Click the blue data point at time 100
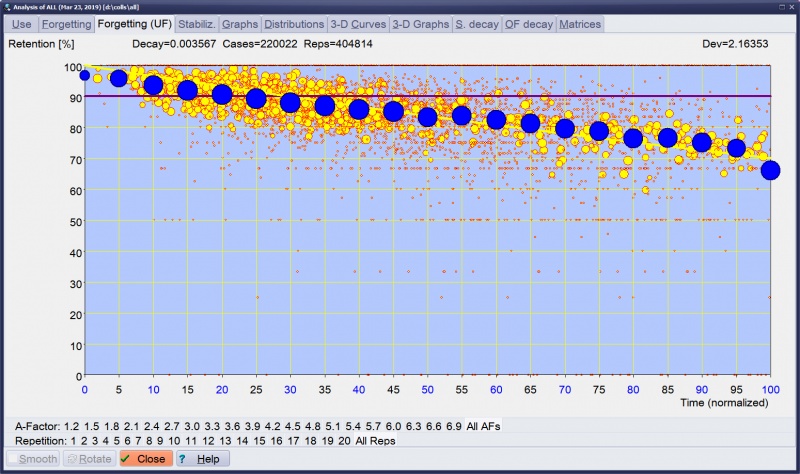 click(x=770, y=170)
